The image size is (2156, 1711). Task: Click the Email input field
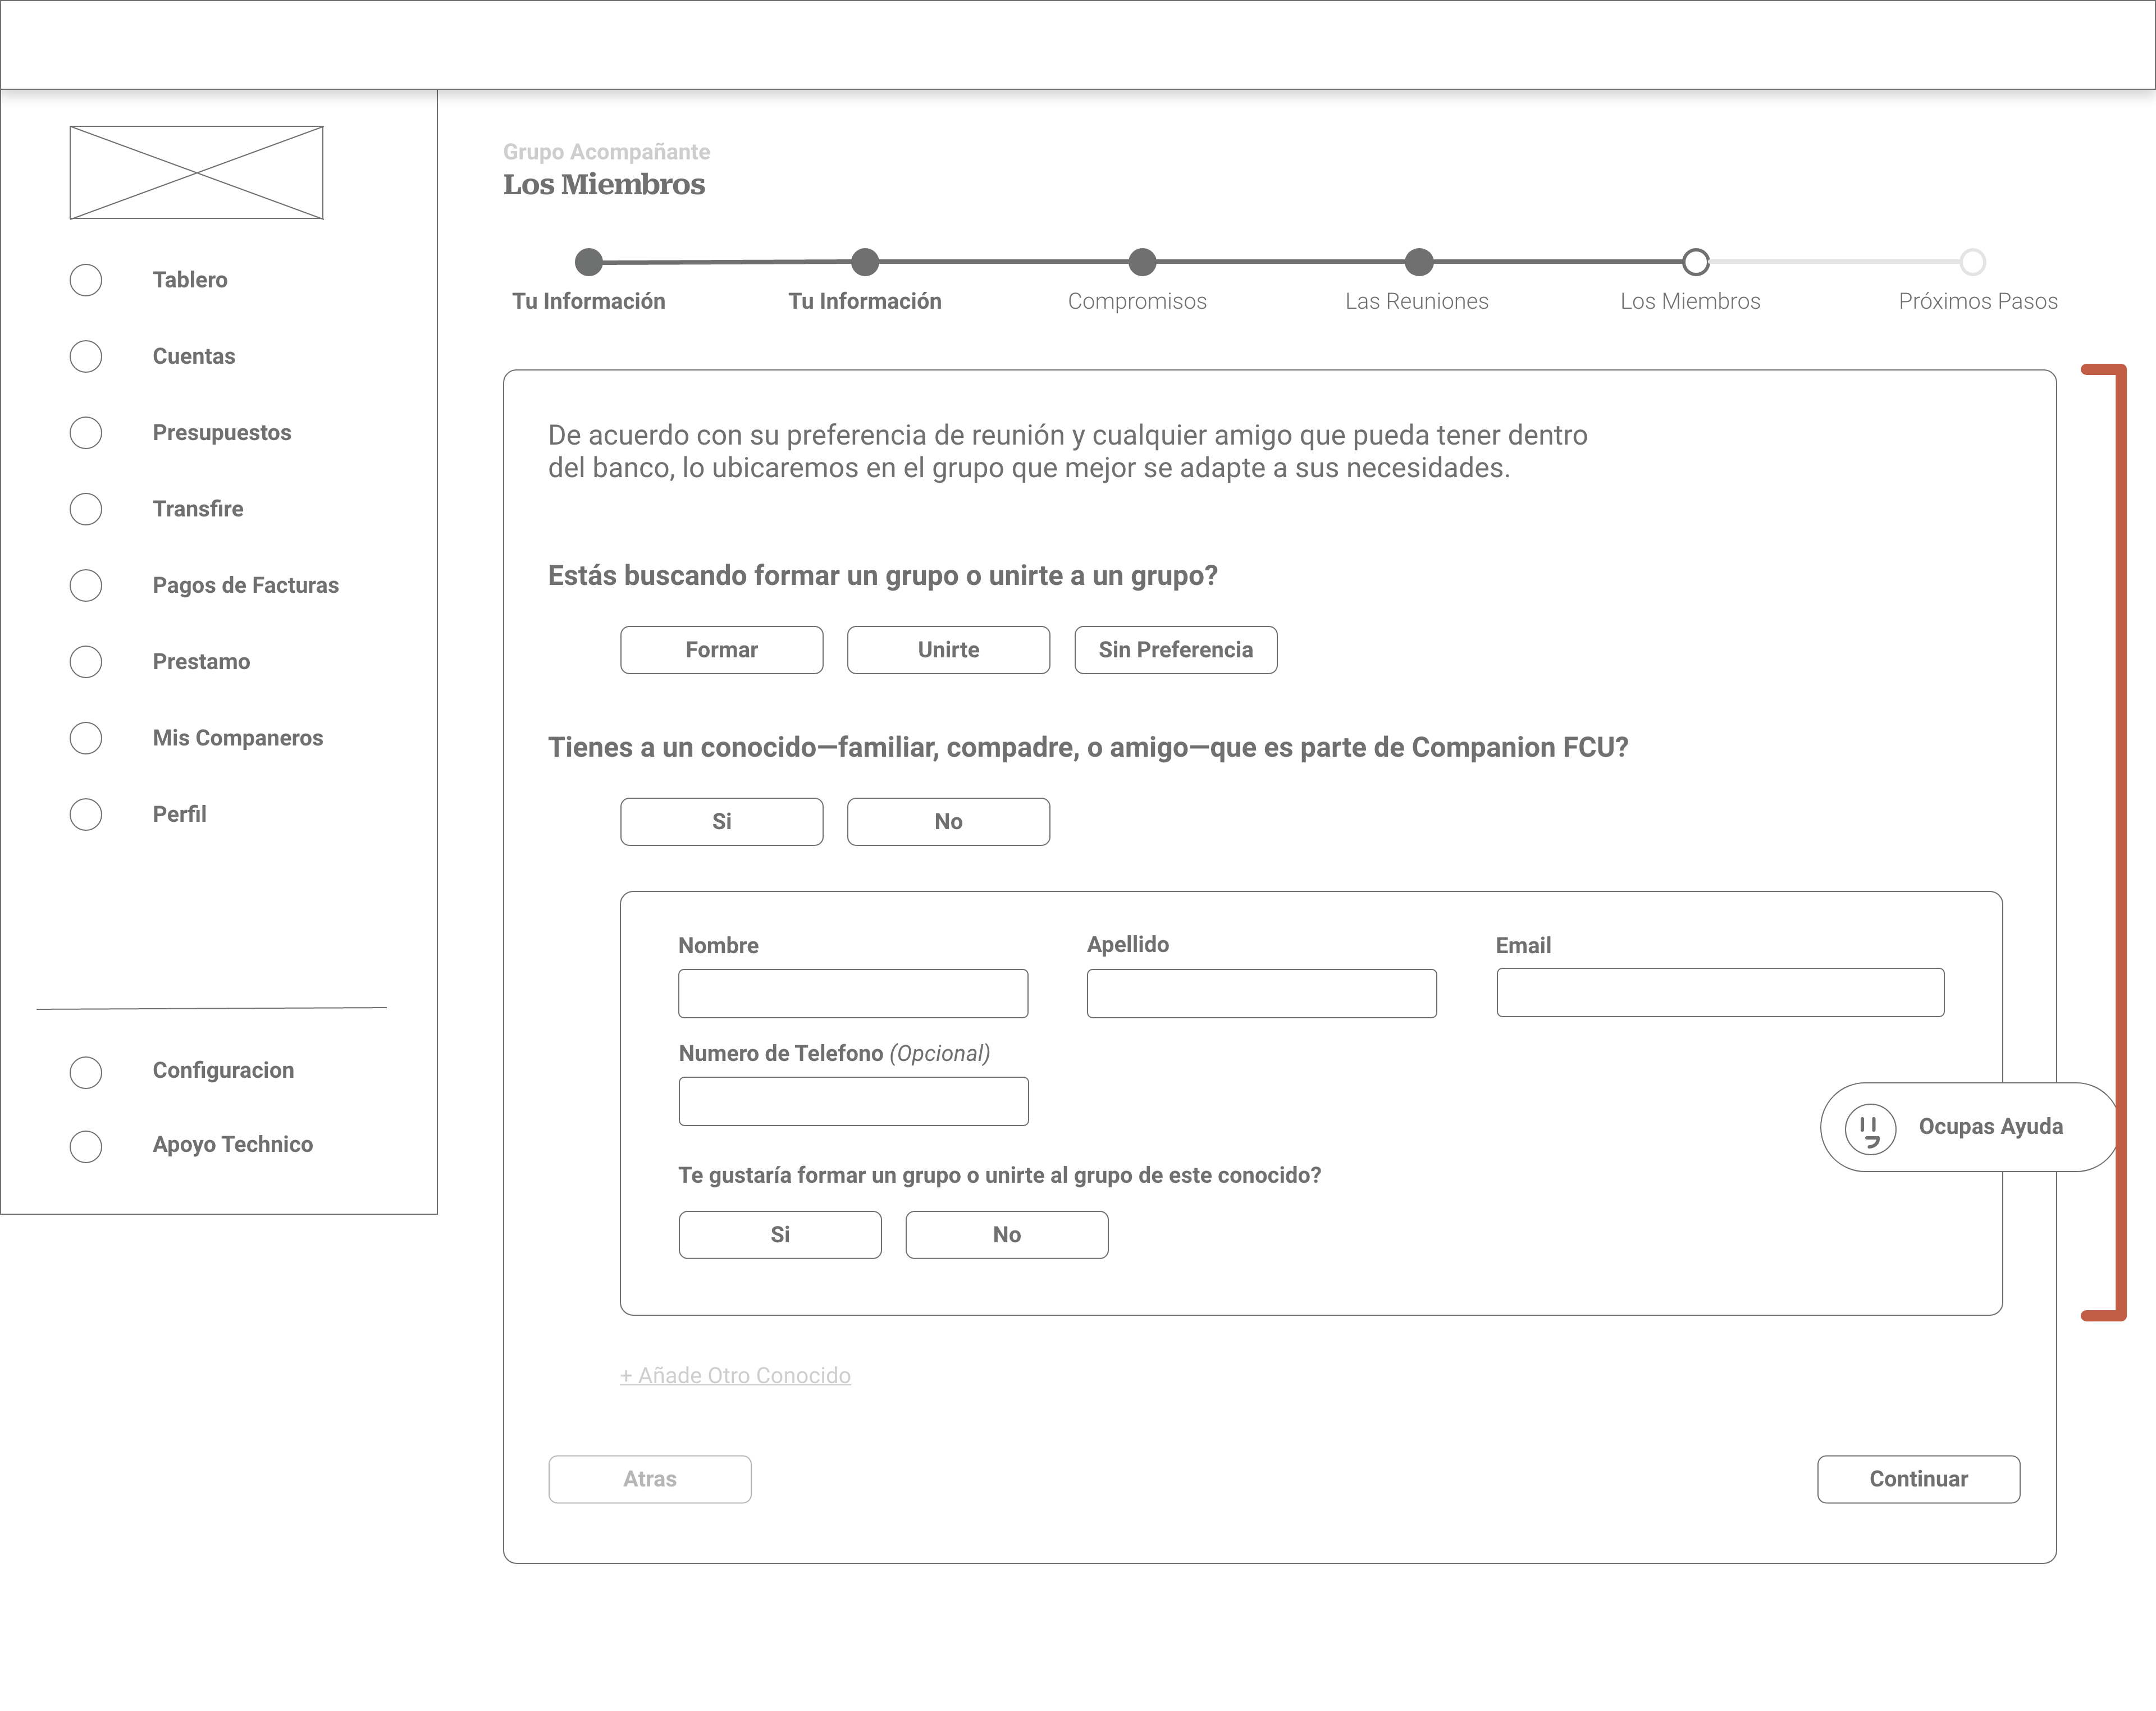1719,993
